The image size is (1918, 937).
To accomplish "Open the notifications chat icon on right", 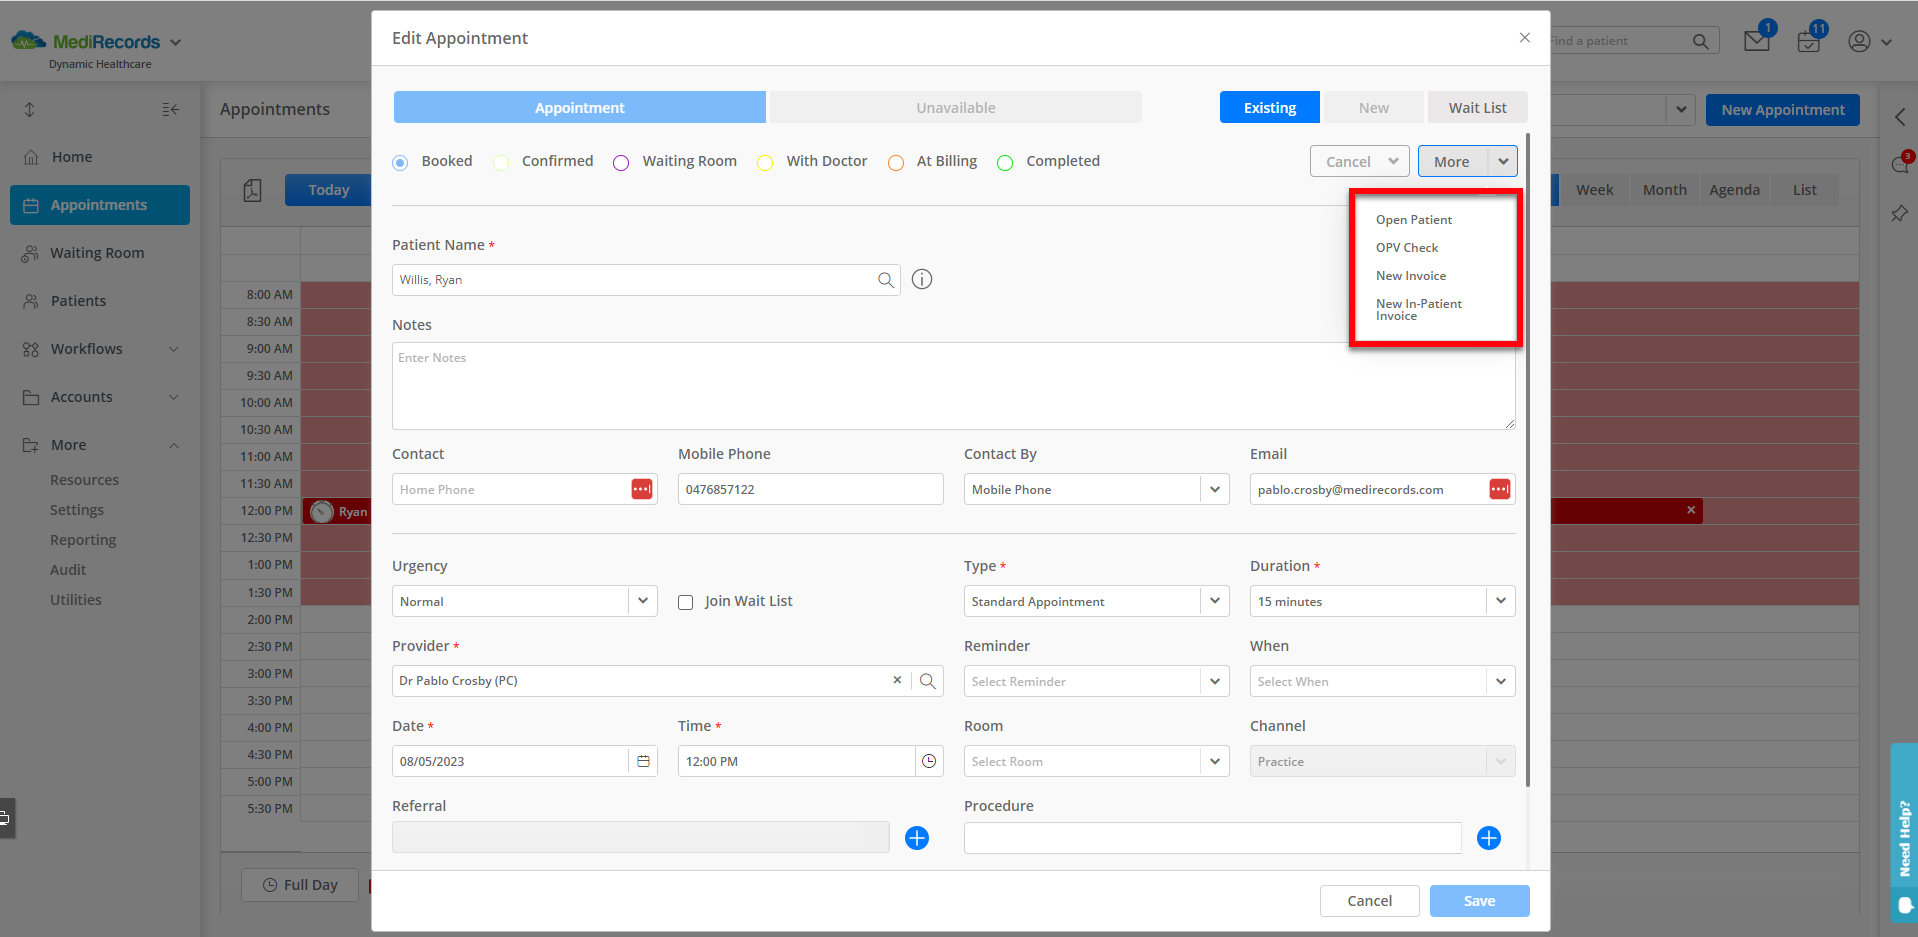I will [x=1900, y=165].
